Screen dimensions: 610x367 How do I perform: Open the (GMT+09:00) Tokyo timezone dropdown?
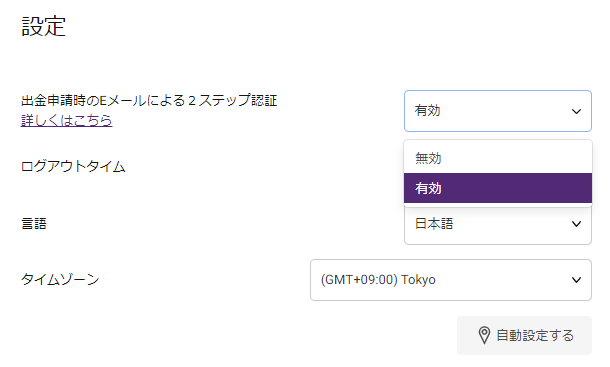[450, 280]
